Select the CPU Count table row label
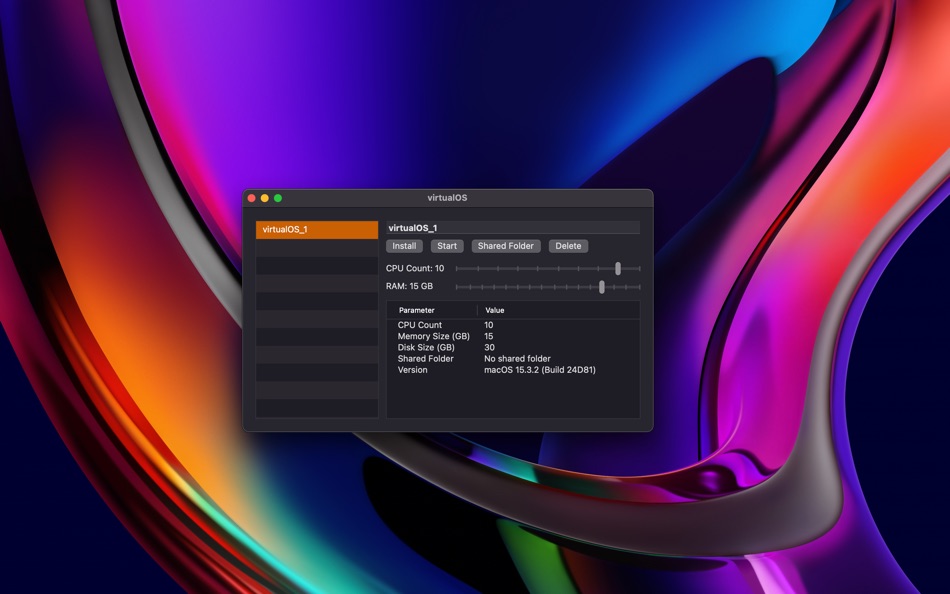 tap(420, 325)
